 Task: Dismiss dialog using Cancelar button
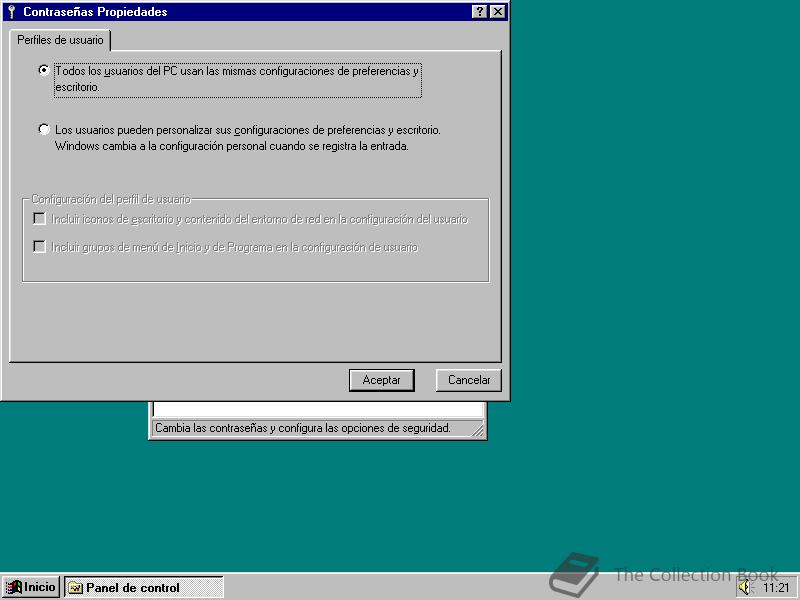click(469, 380)
